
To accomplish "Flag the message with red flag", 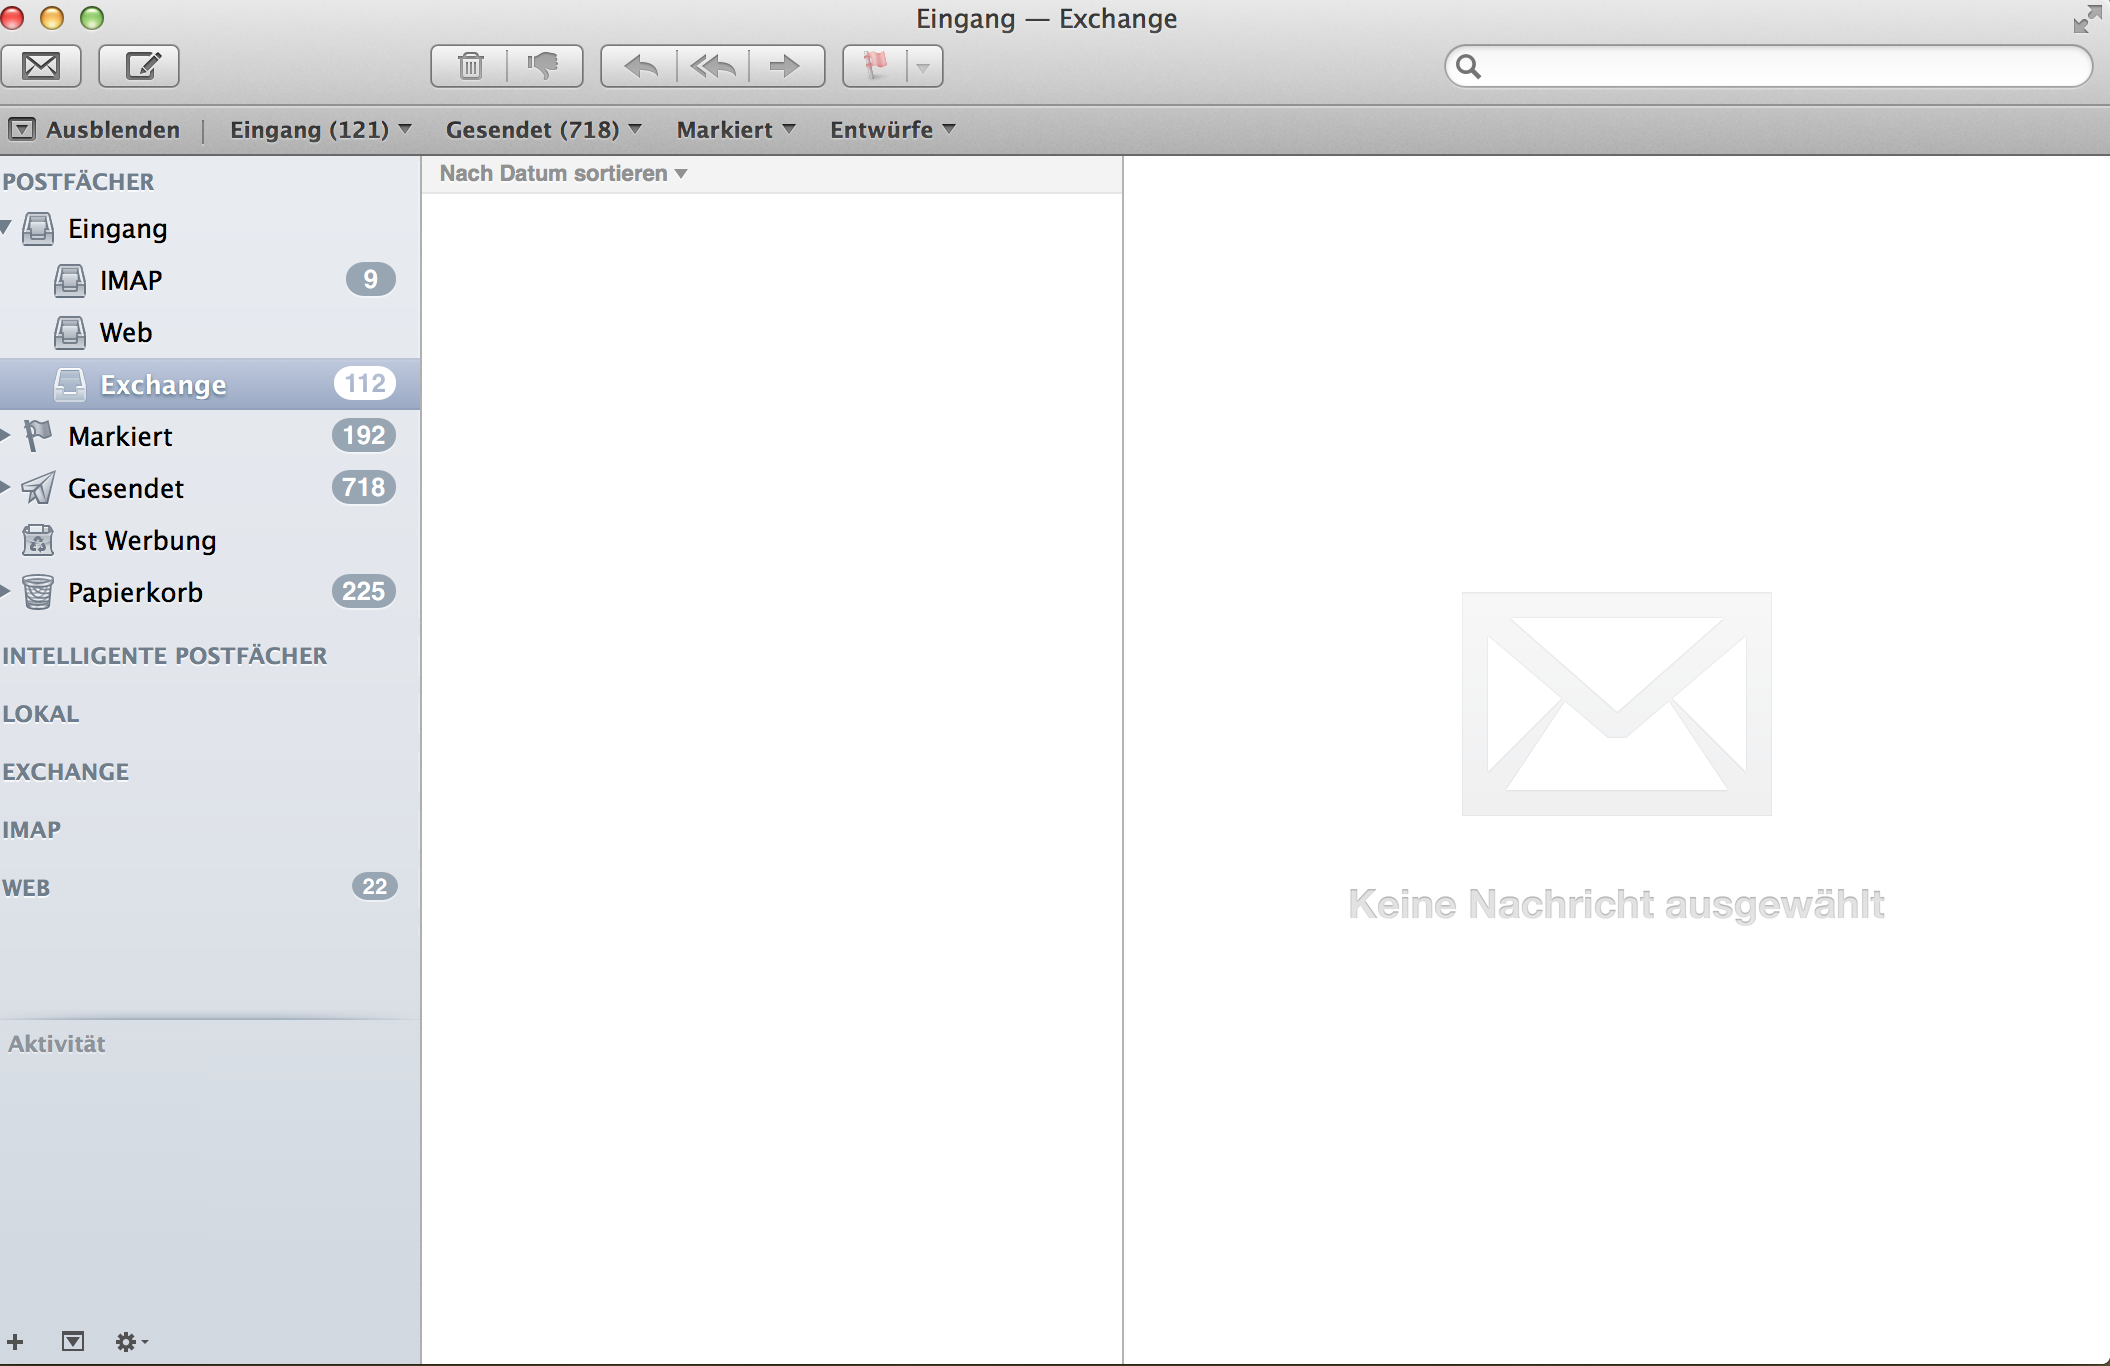I will point(875,66).
